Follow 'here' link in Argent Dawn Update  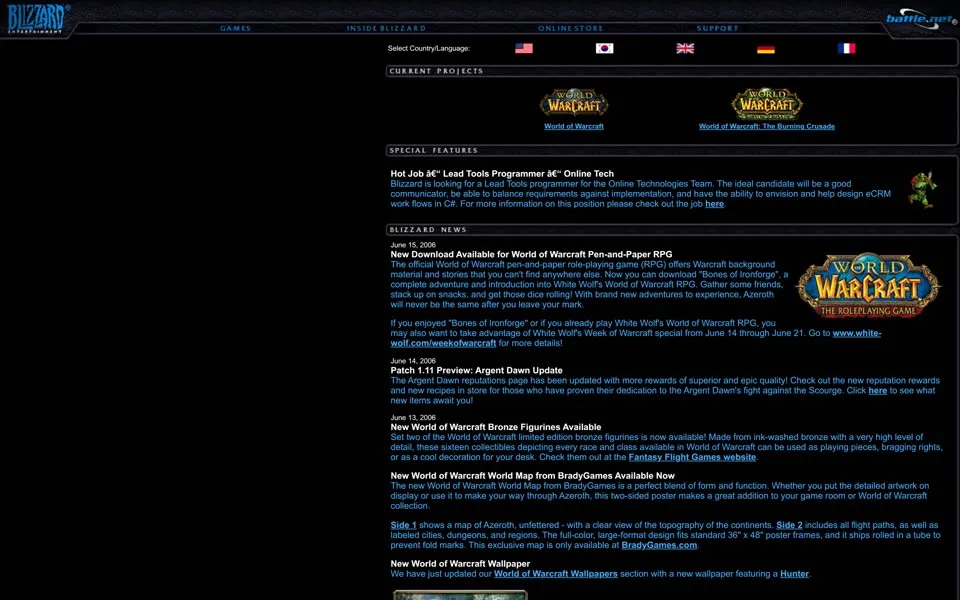[877, 391]
